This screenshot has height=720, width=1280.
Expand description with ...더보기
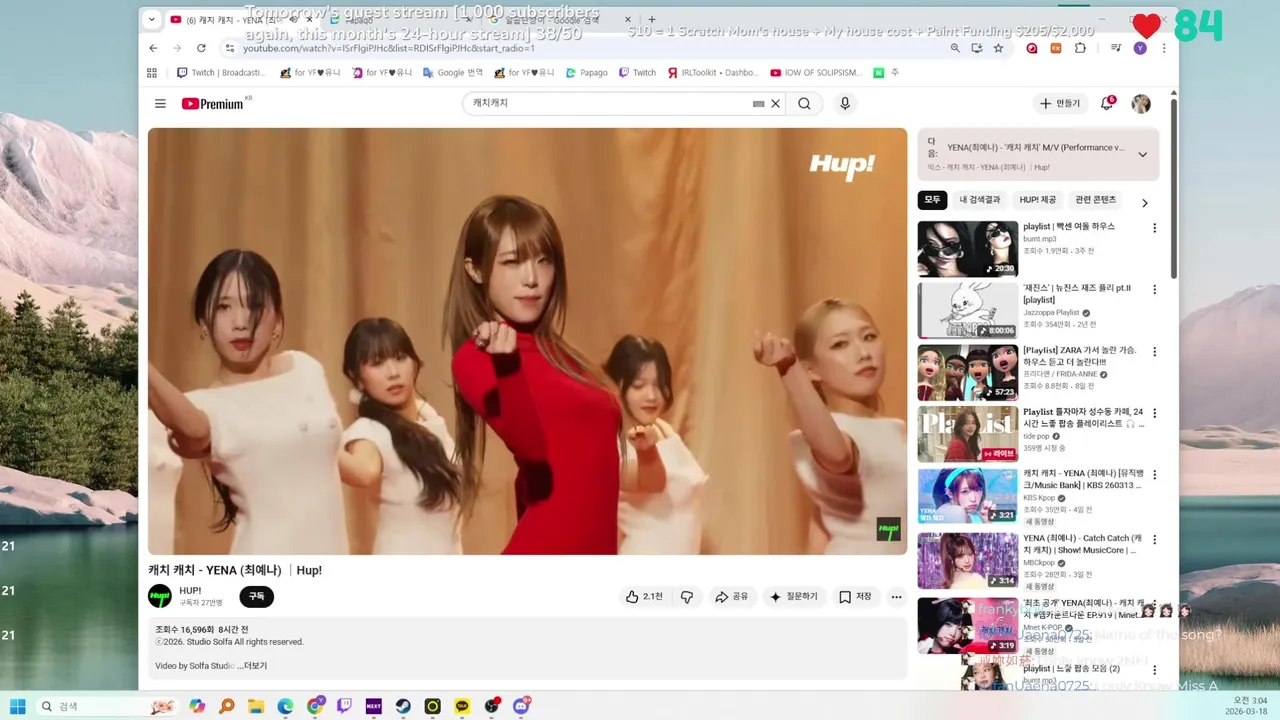tap(252, 666)
